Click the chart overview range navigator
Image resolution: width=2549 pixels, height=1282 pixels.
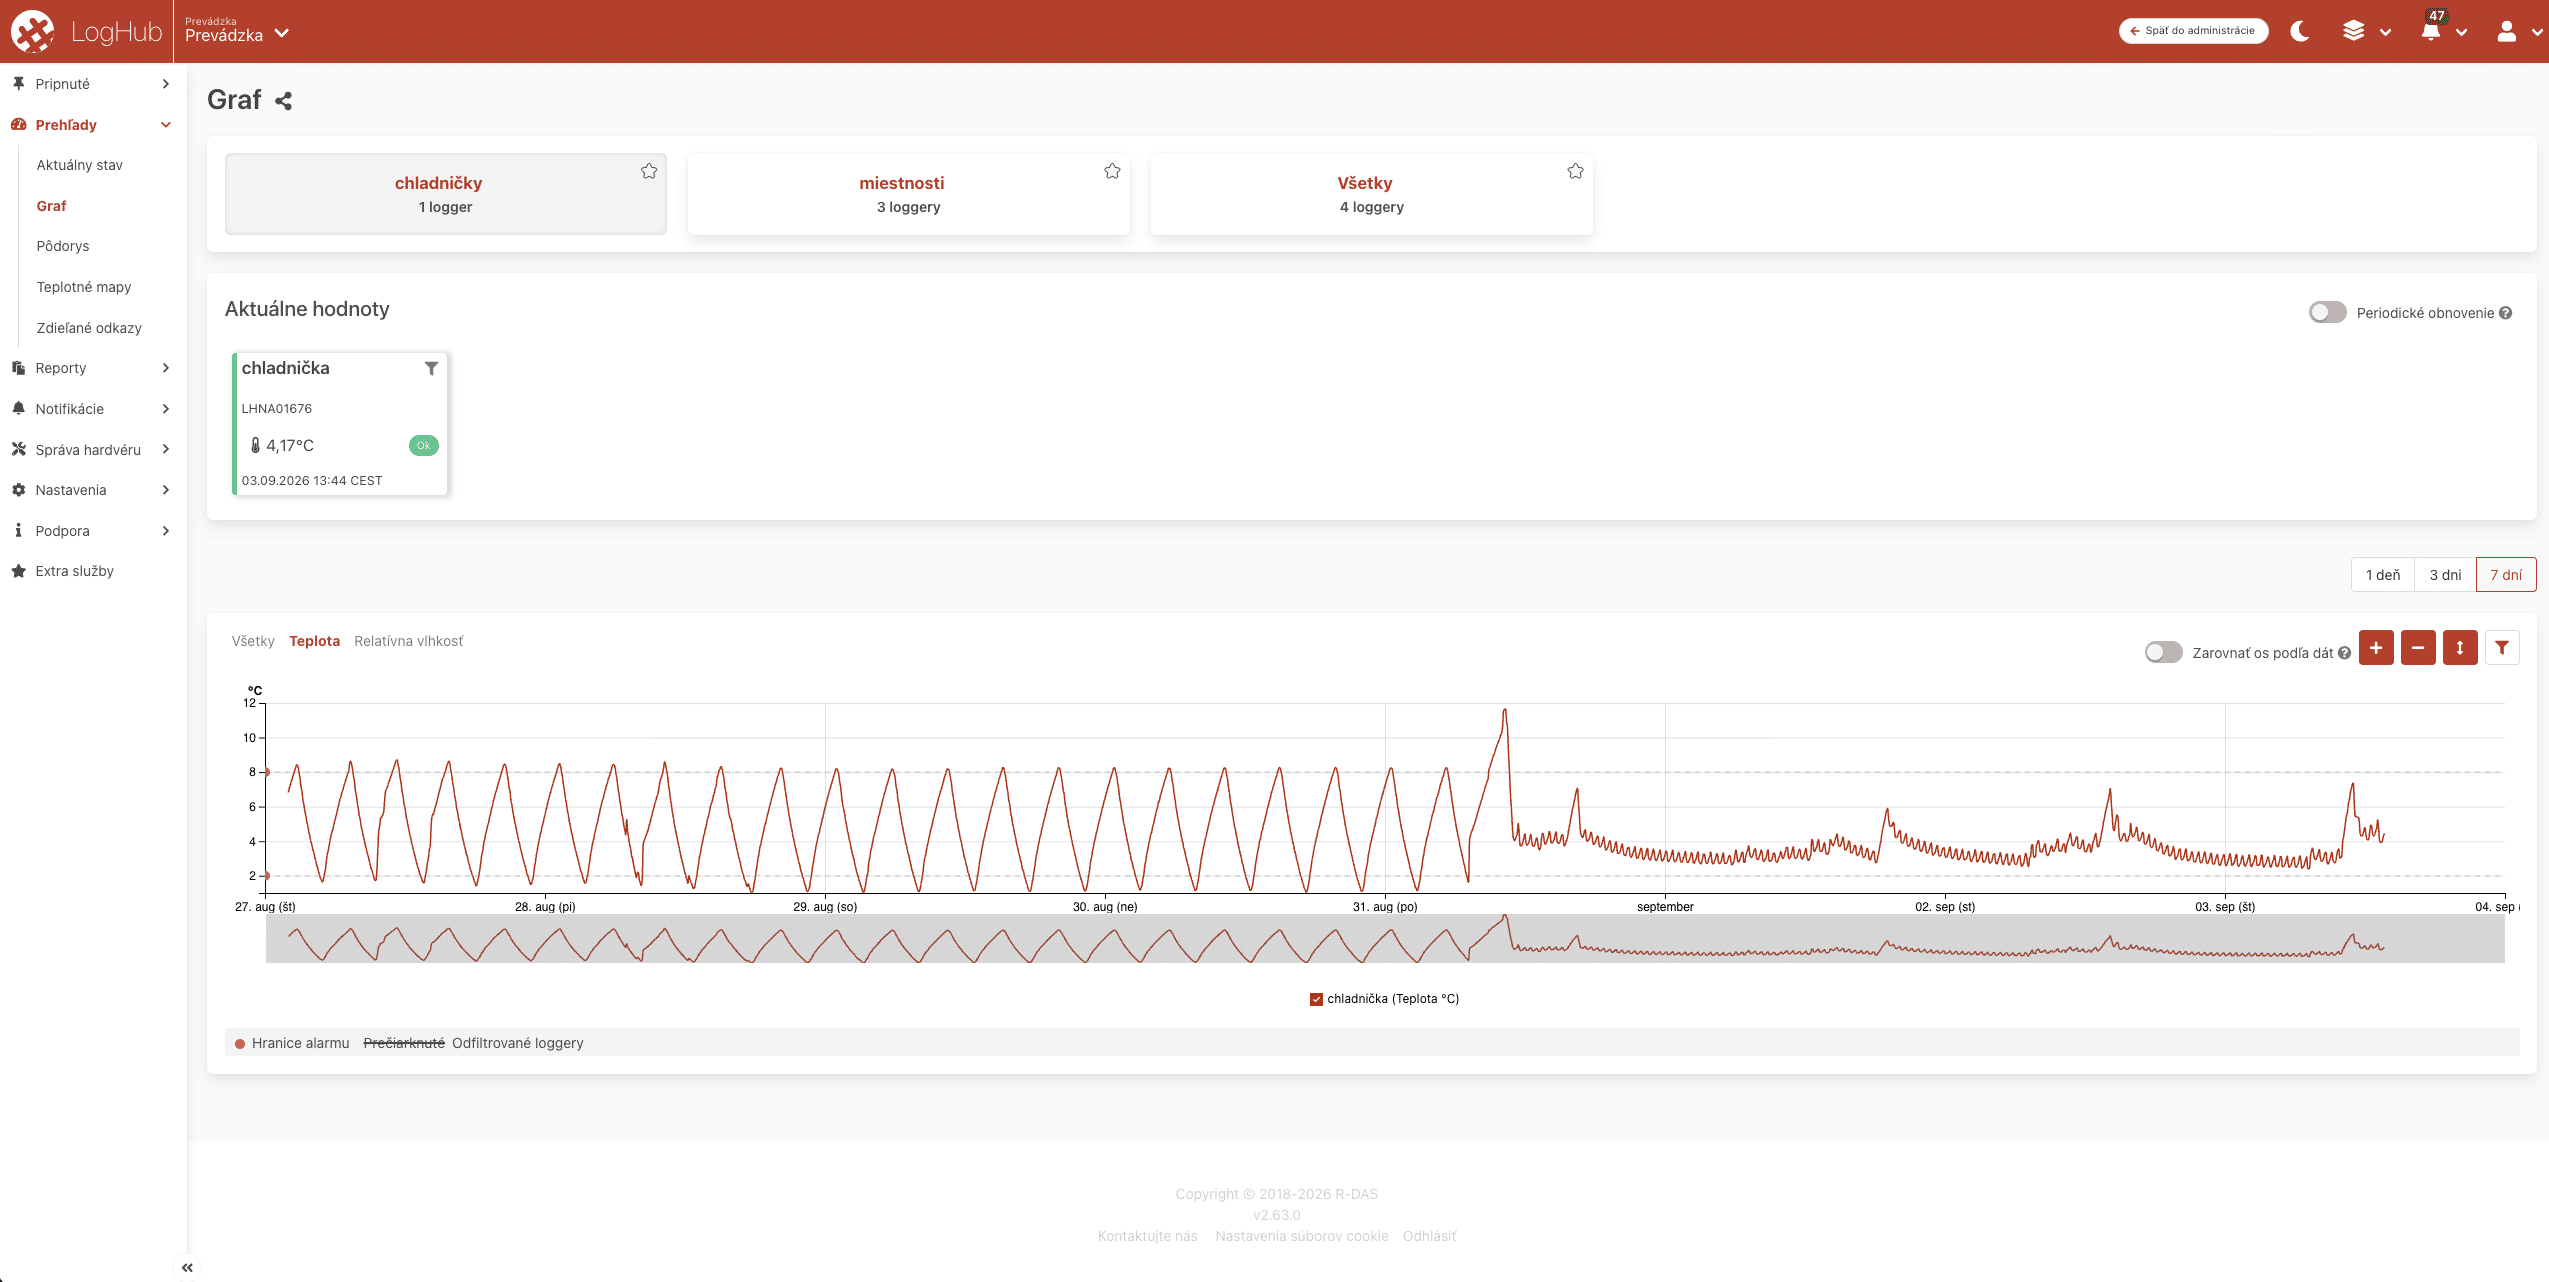coord(1385,939)
